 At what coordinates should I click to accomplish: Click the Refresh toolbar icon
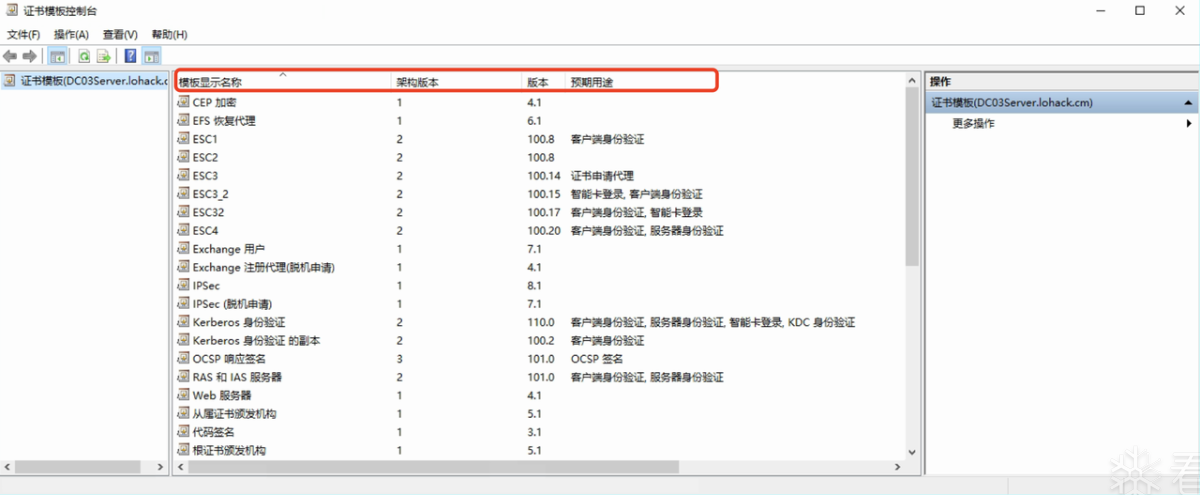click(x=84, y=56)
